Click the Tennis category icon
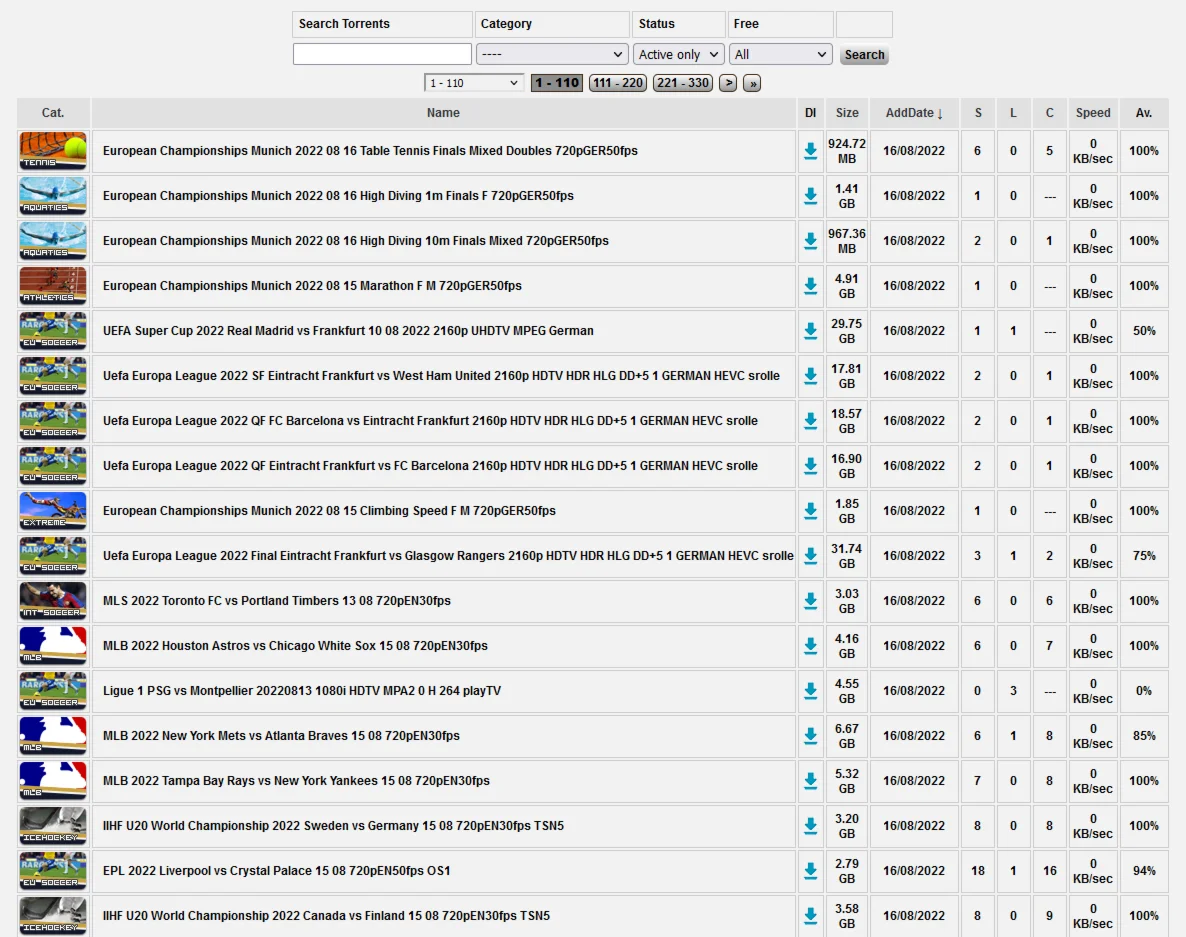The width and height of the screenshot is (1186, 937). [x=53, y=151]
